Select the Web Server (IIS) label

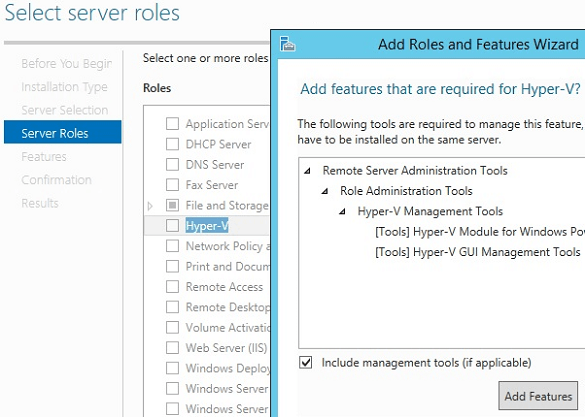click(226, 348)
